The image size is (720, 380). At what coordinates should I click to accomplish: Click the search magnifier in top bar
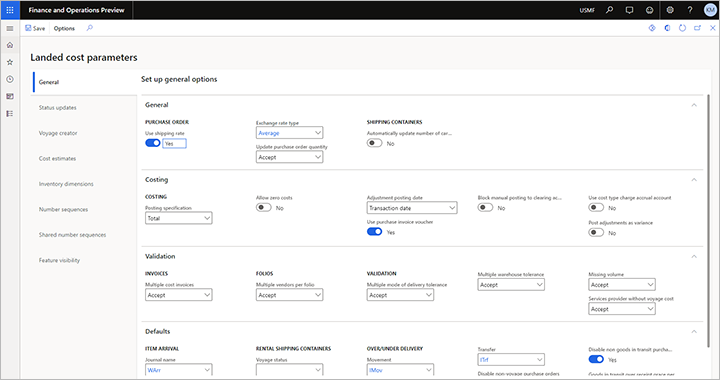609,10
